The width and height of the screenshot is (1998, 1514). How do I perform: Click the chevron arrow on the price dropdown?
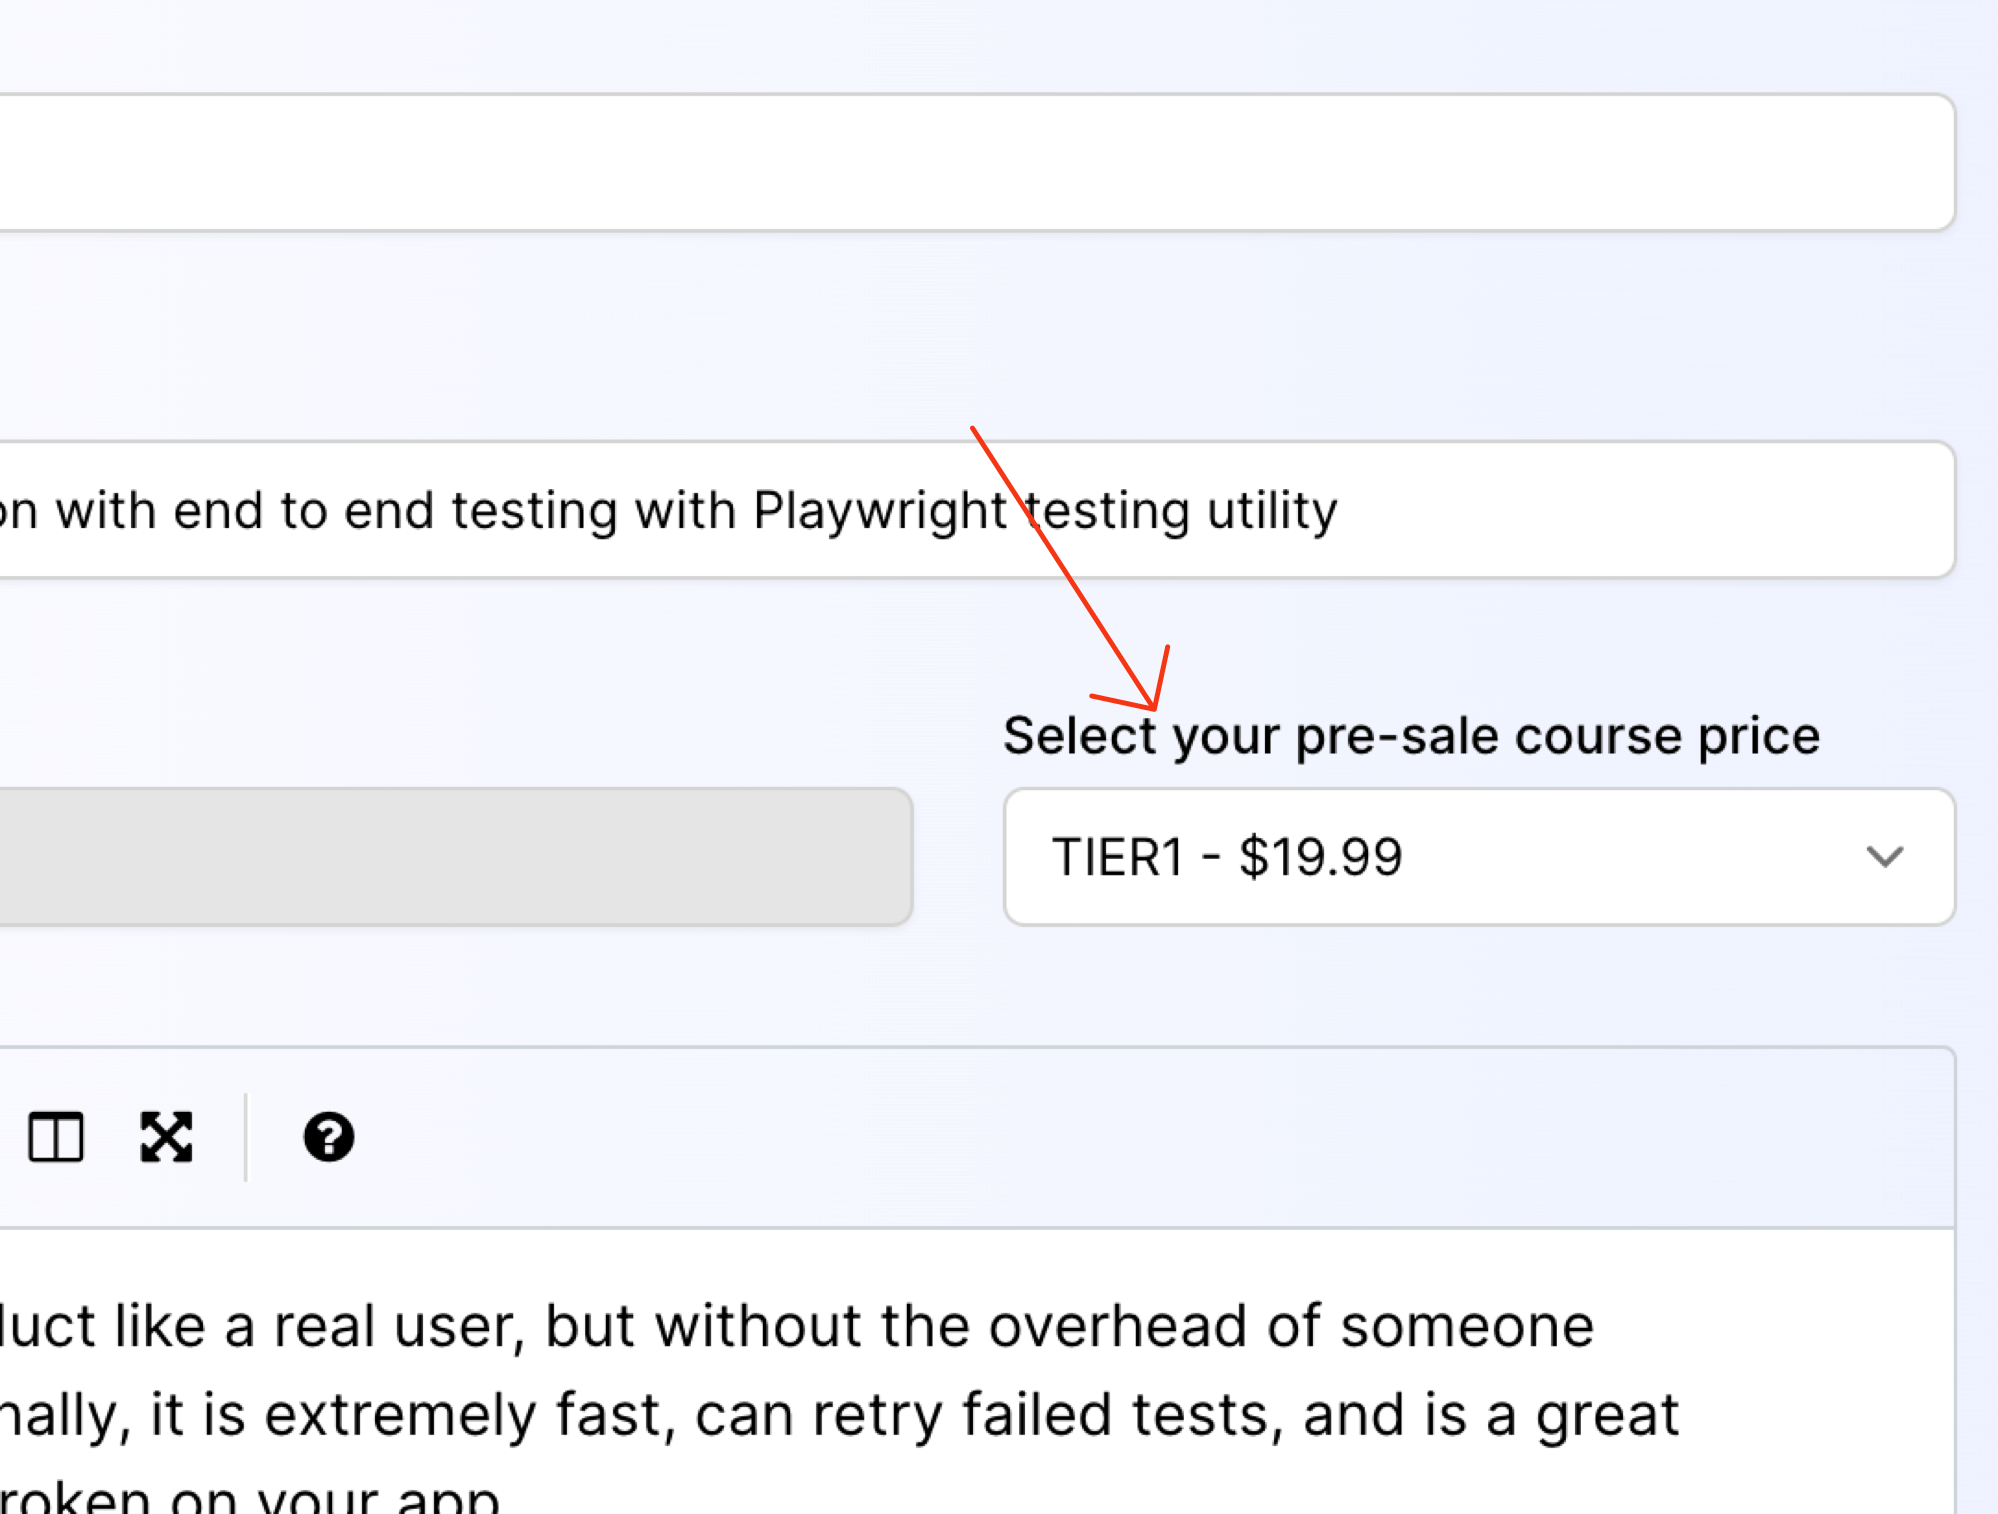click(x=1884, y=857)
